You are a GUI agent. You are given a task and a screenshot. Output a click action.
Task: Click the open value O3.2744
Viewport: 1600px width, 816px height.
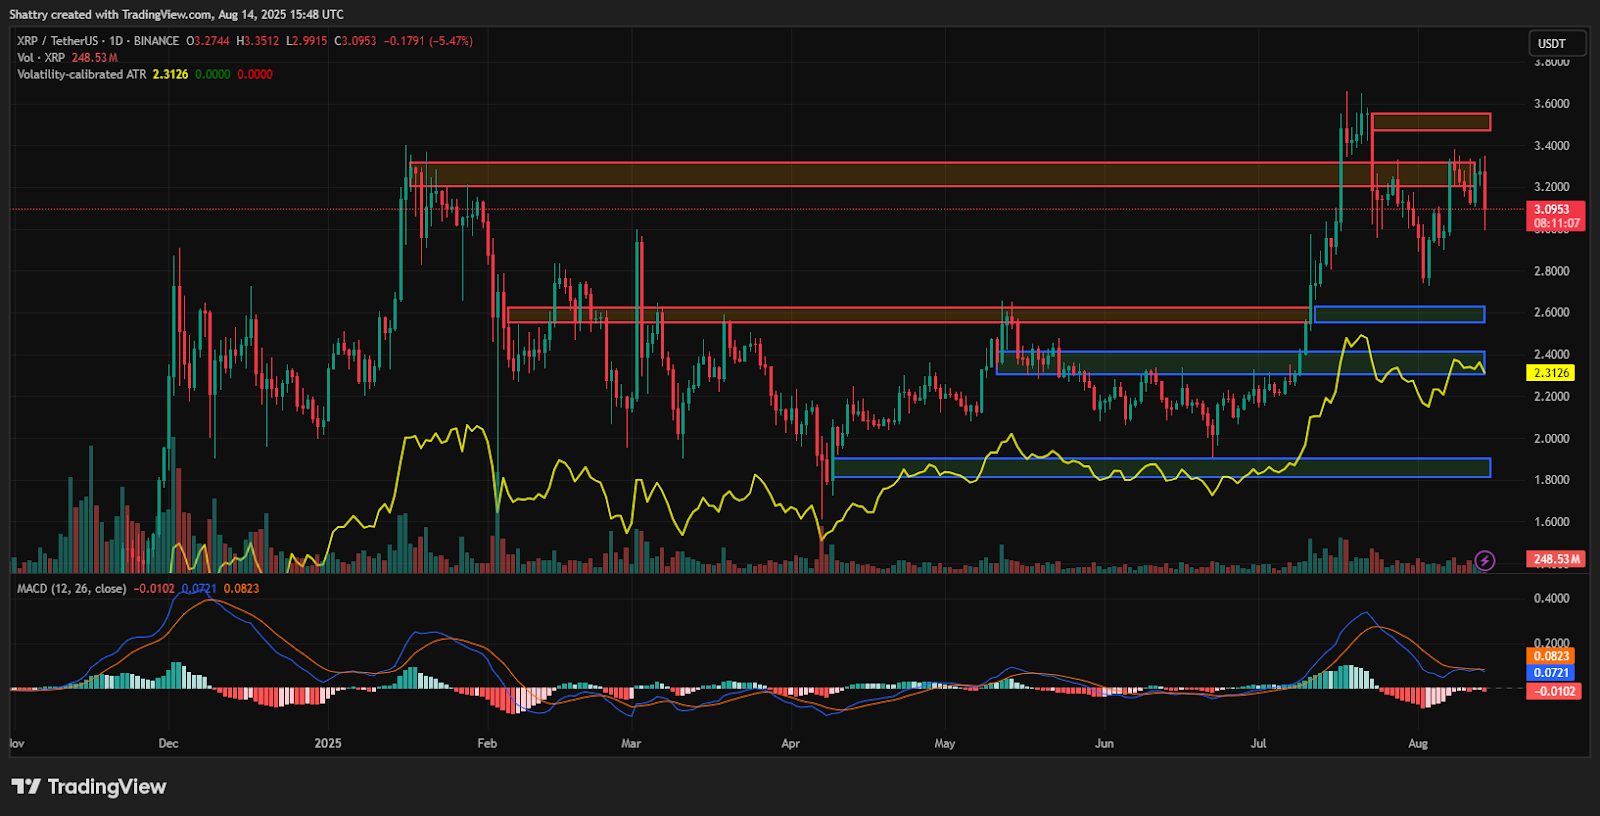point(208,41)
